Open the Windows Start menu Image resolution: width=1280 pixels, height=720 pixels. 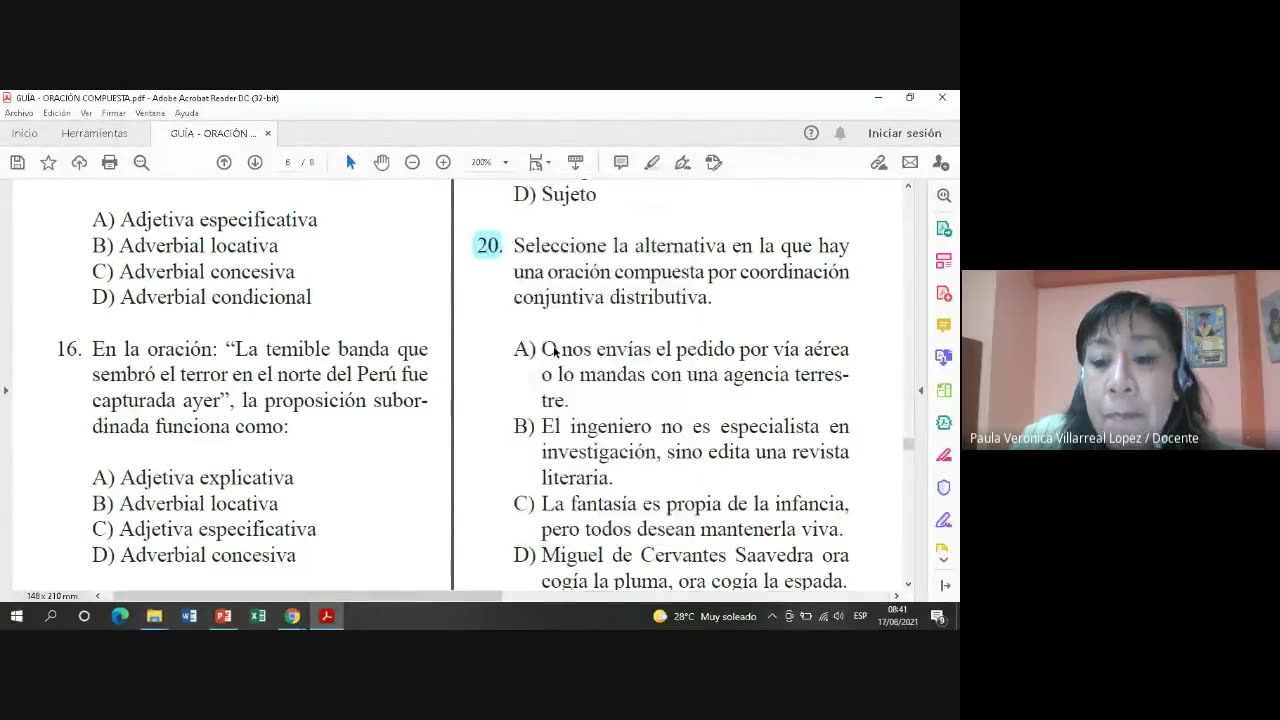(x=16, y=616)
